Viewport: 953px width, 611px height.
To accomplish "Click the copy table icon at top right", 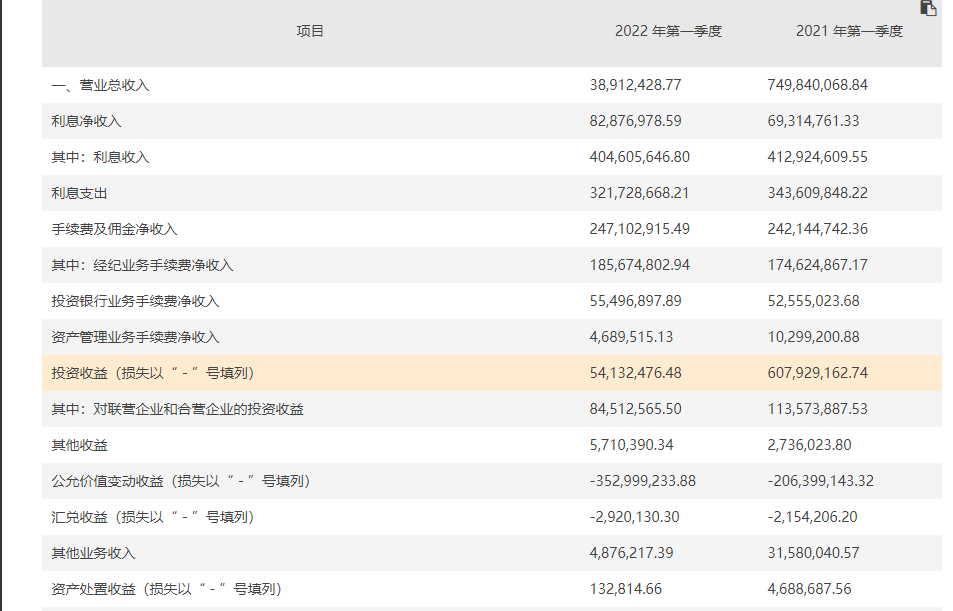I will [x=928, y=8].
